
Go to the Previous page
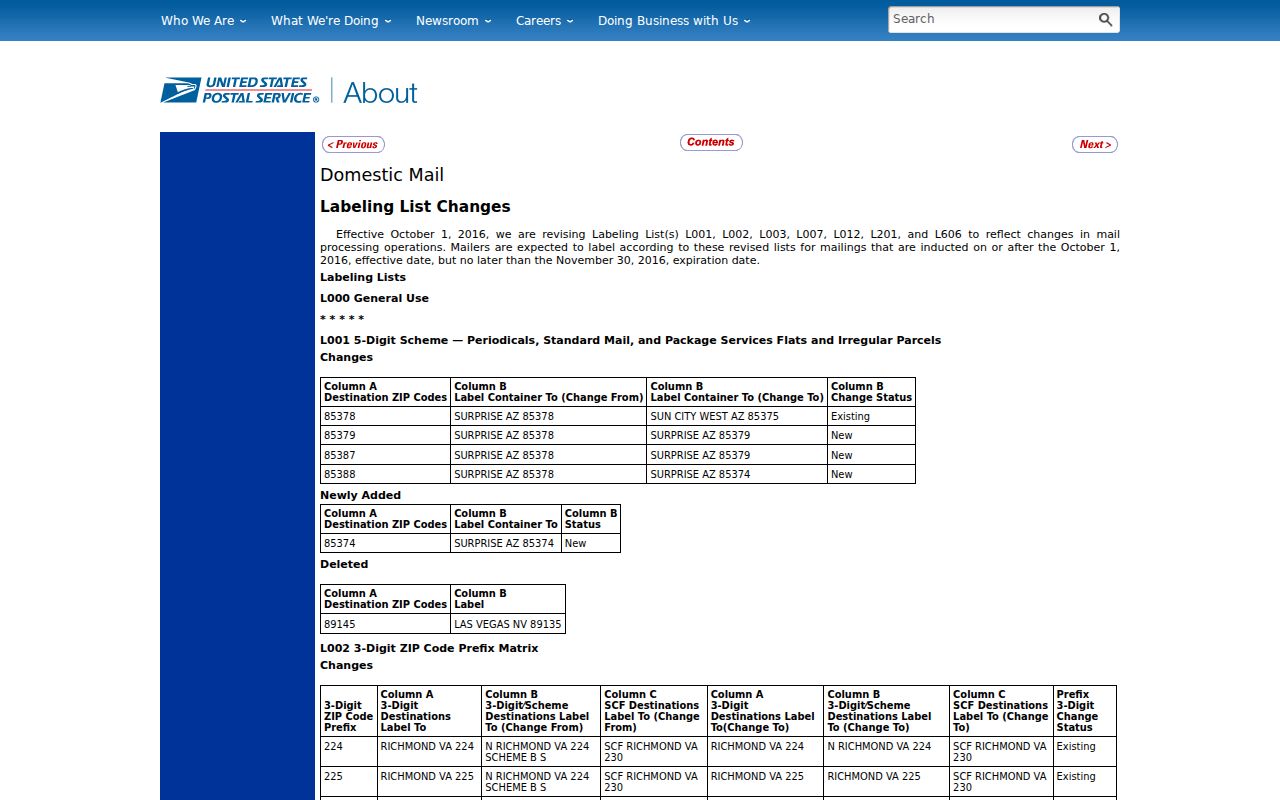click(x=353, y=145)
